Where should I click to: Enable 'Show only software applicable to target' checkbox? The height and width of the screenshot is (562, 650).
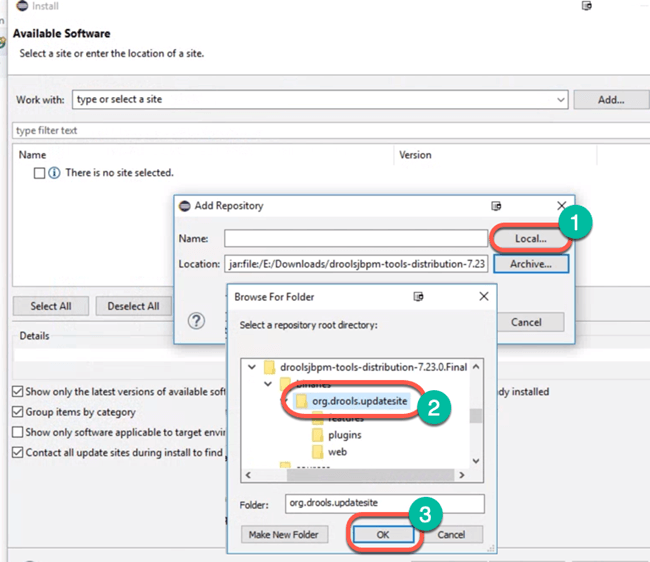[18, 432]
